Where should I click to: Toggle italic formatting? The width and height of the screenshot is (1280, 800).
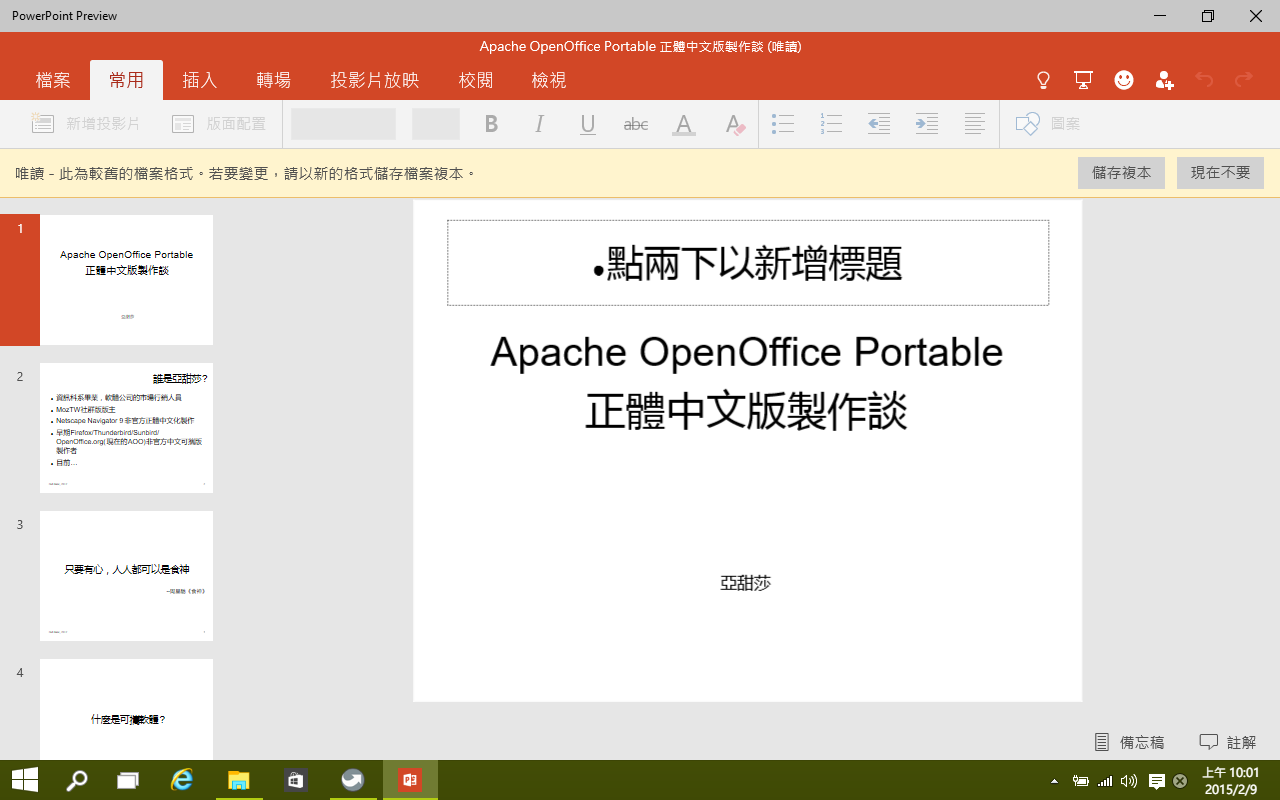[x=540, y=124]
